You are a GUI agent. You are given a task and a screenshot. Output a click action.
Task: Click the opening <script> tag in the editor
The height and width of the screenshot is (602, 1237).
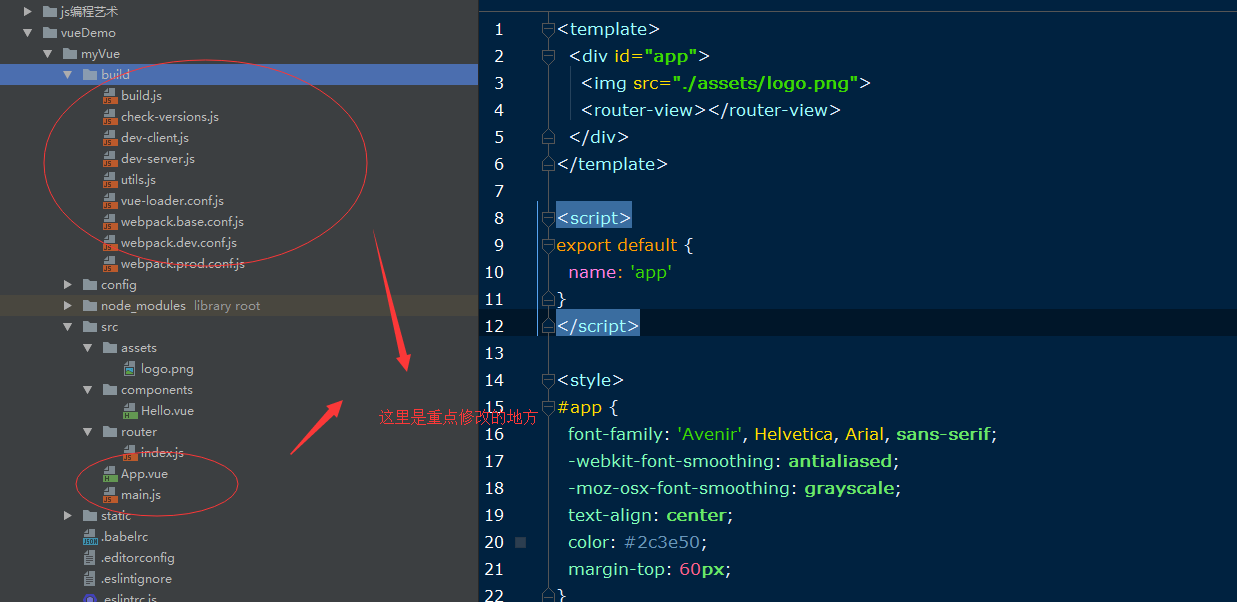pos(594,218)
